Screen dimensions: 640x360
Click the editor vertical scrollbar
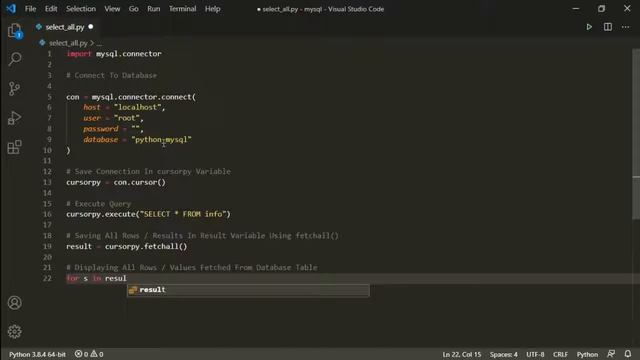pyautogui.click(x=636, y=135)
